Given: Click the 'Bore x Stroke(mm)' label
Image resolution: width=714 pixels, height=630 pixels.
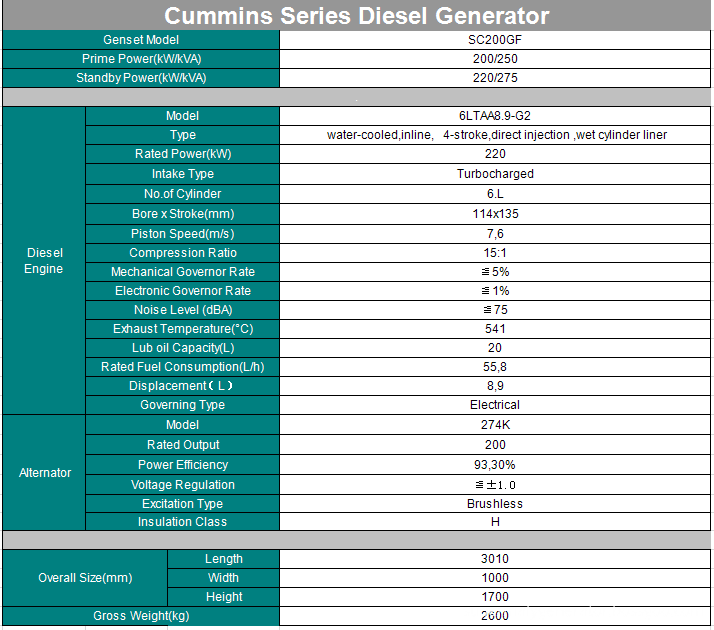Looking at the screenshot, I should tap(183, 214).
